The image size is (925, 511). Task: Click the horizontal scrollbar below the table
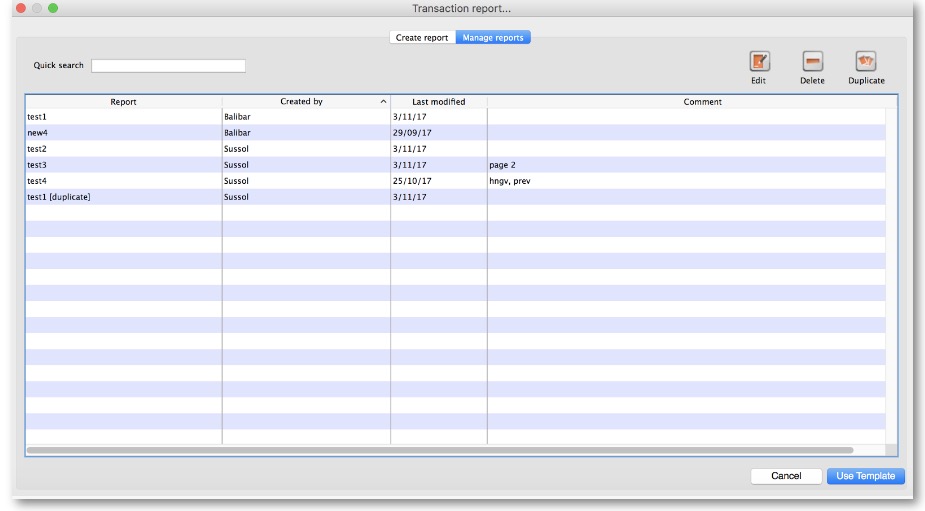pos(440,451)
